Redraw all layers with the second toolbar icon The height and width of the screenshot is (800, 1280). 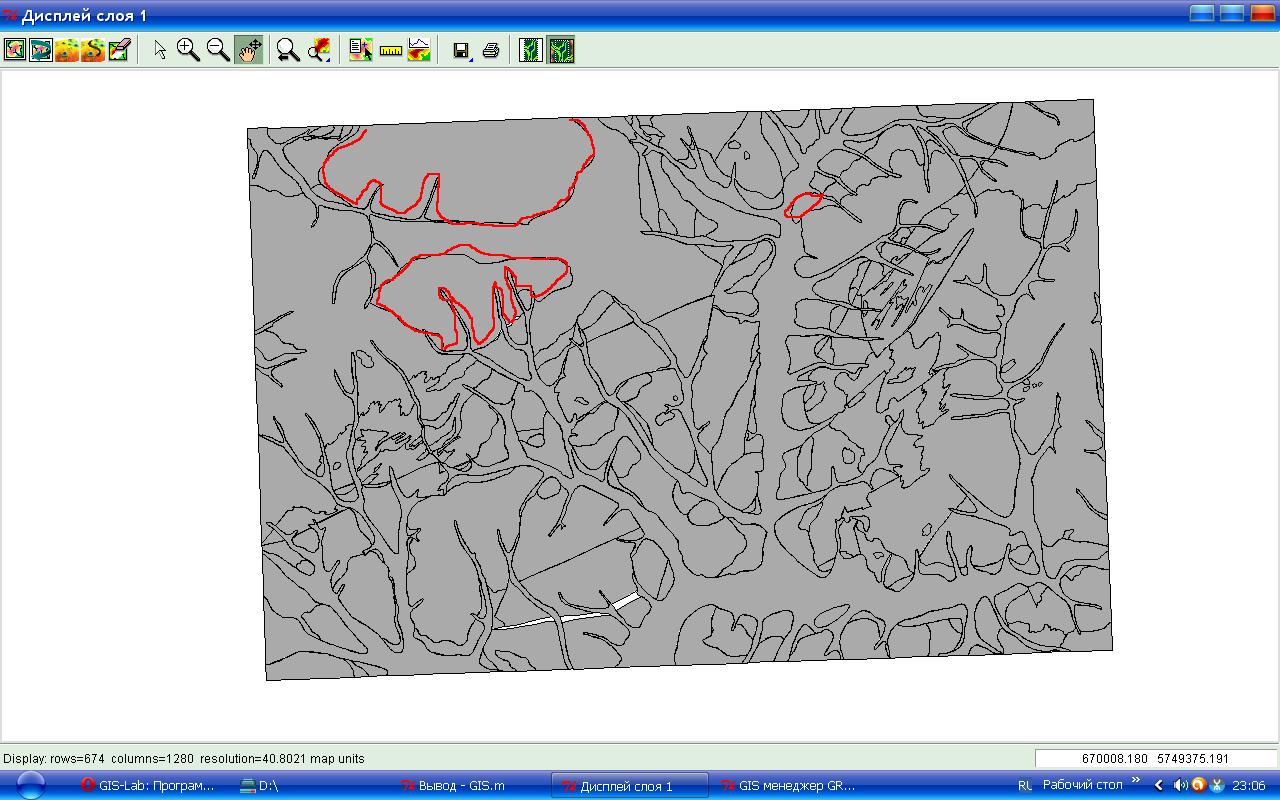(x=41, y=50)
